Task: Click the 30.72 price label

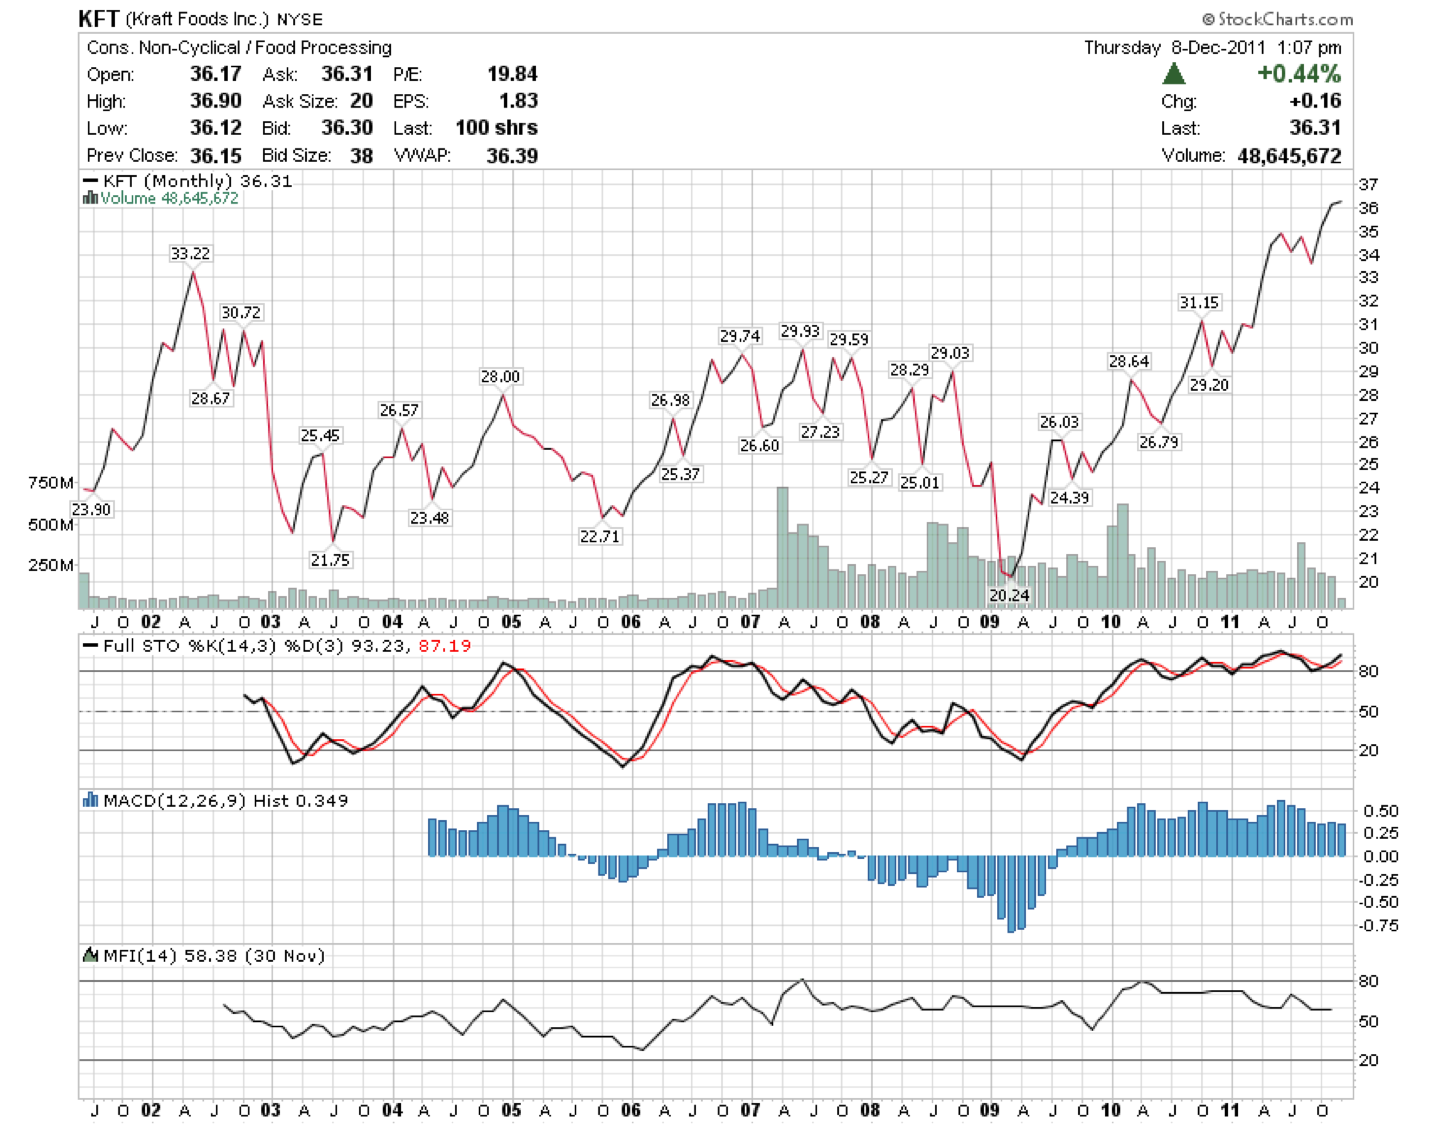Action: (x=240, y=312)
